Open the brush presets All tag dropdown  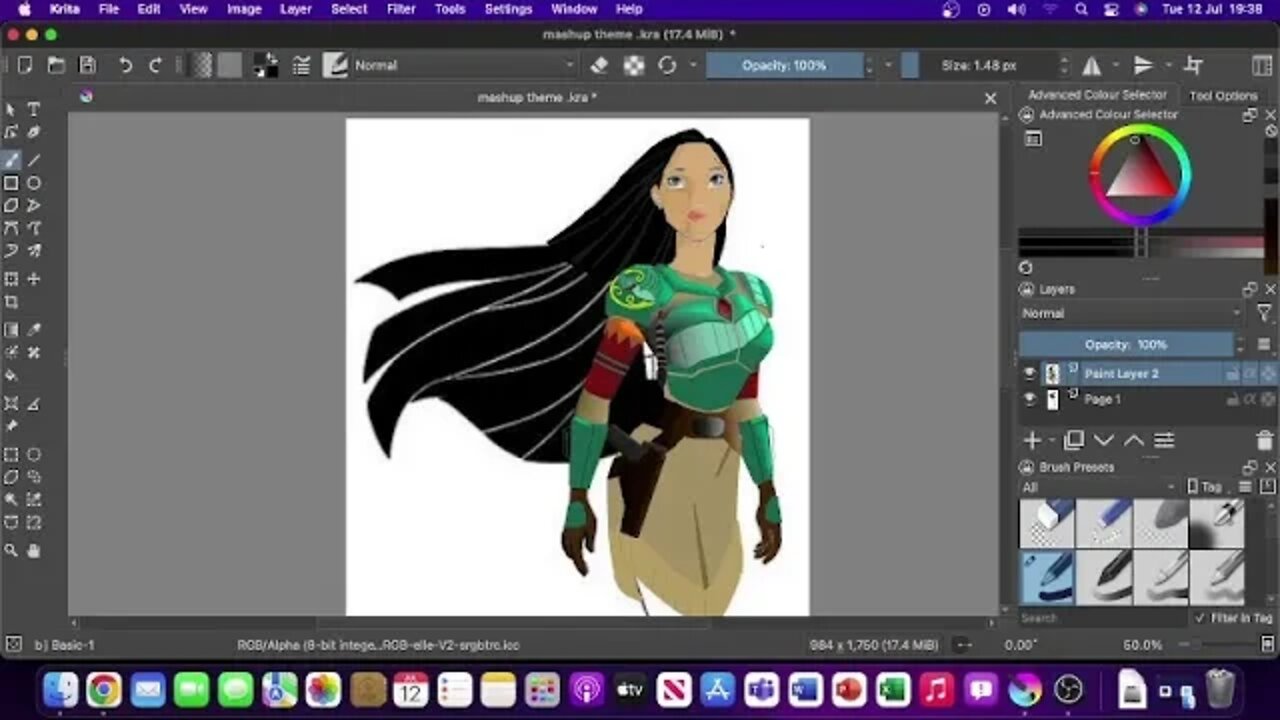click(x=1100, y=487)
